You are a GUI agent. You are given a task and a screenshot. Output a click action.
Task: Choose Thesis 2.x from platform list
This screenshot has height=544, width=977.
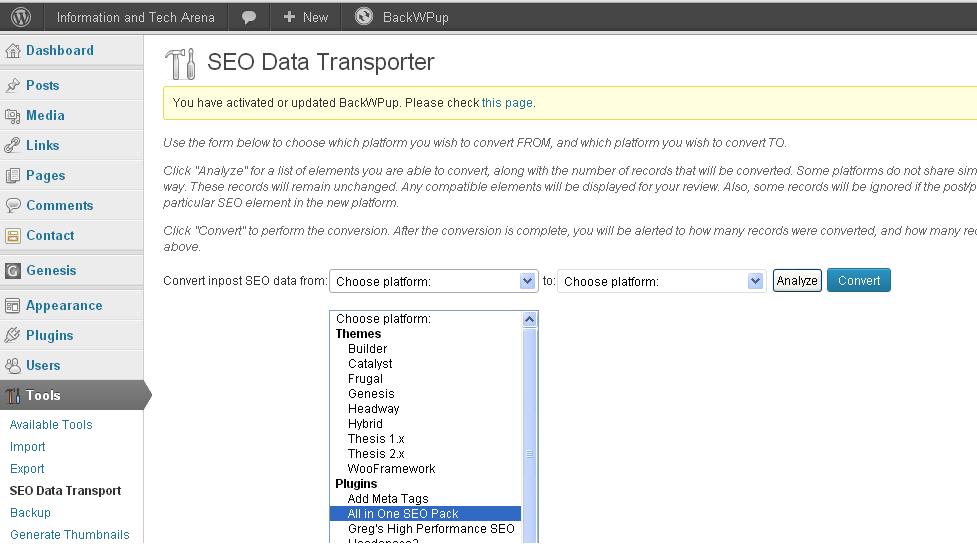pyautogui.click(x=376, y=454)
